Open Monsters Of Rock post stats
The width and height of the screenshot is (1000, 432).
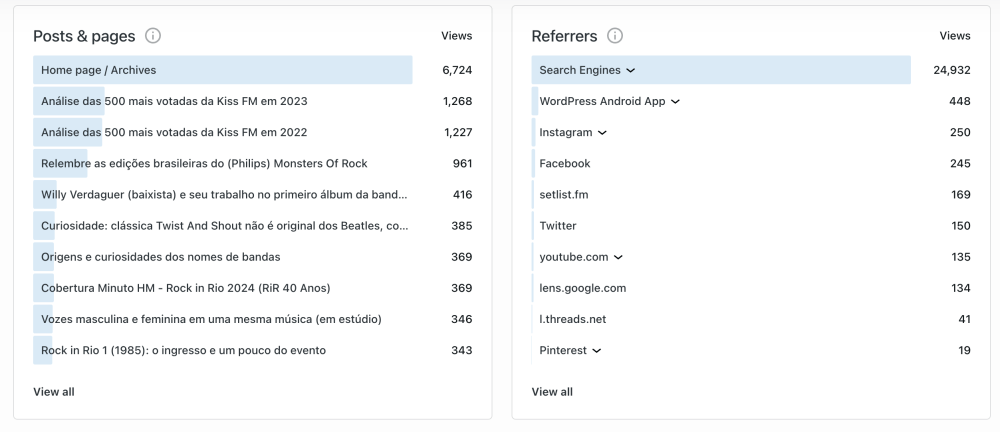click(204, 164)
